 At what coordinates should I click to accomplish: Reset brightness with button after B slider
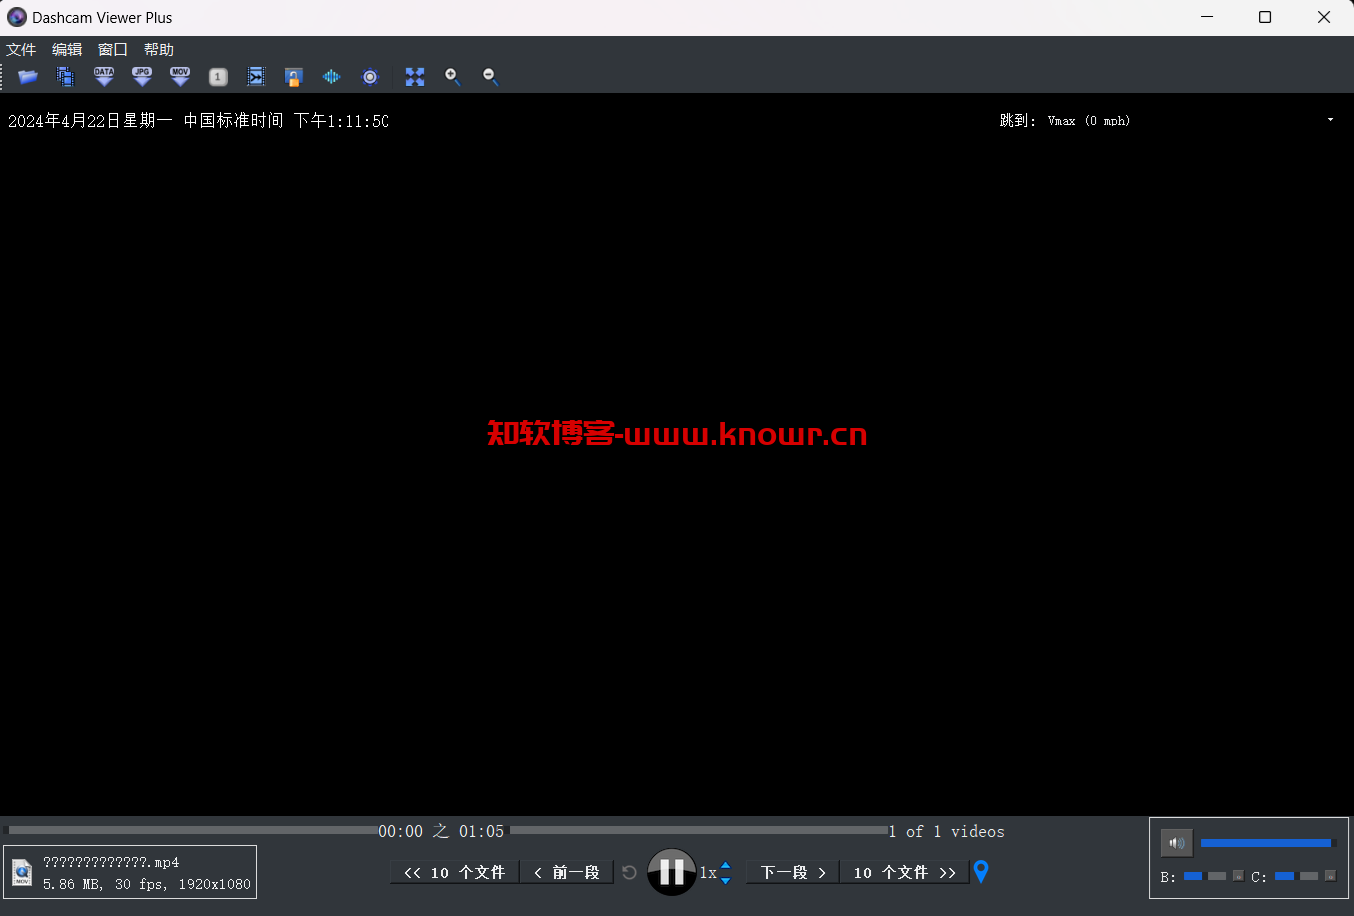click(x=1238, y=876)
